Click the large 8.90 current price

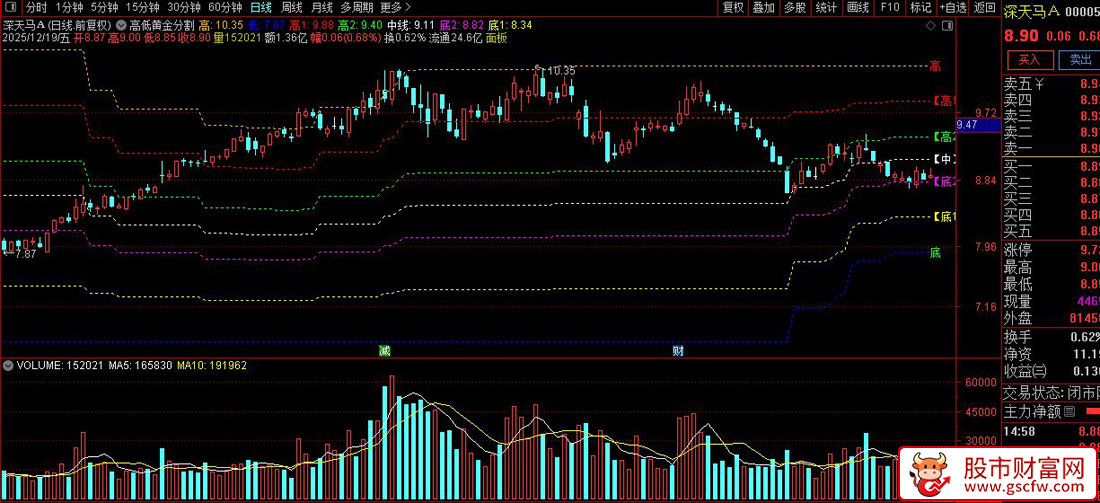(x=1019, y=36)
